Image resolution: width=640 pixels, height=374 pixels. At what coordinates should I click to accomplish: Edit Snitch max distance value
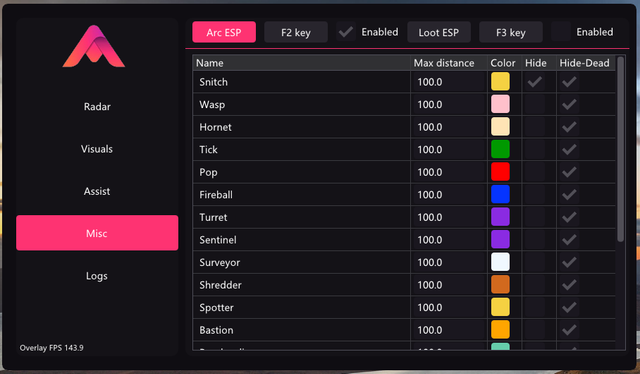(449, 82)
